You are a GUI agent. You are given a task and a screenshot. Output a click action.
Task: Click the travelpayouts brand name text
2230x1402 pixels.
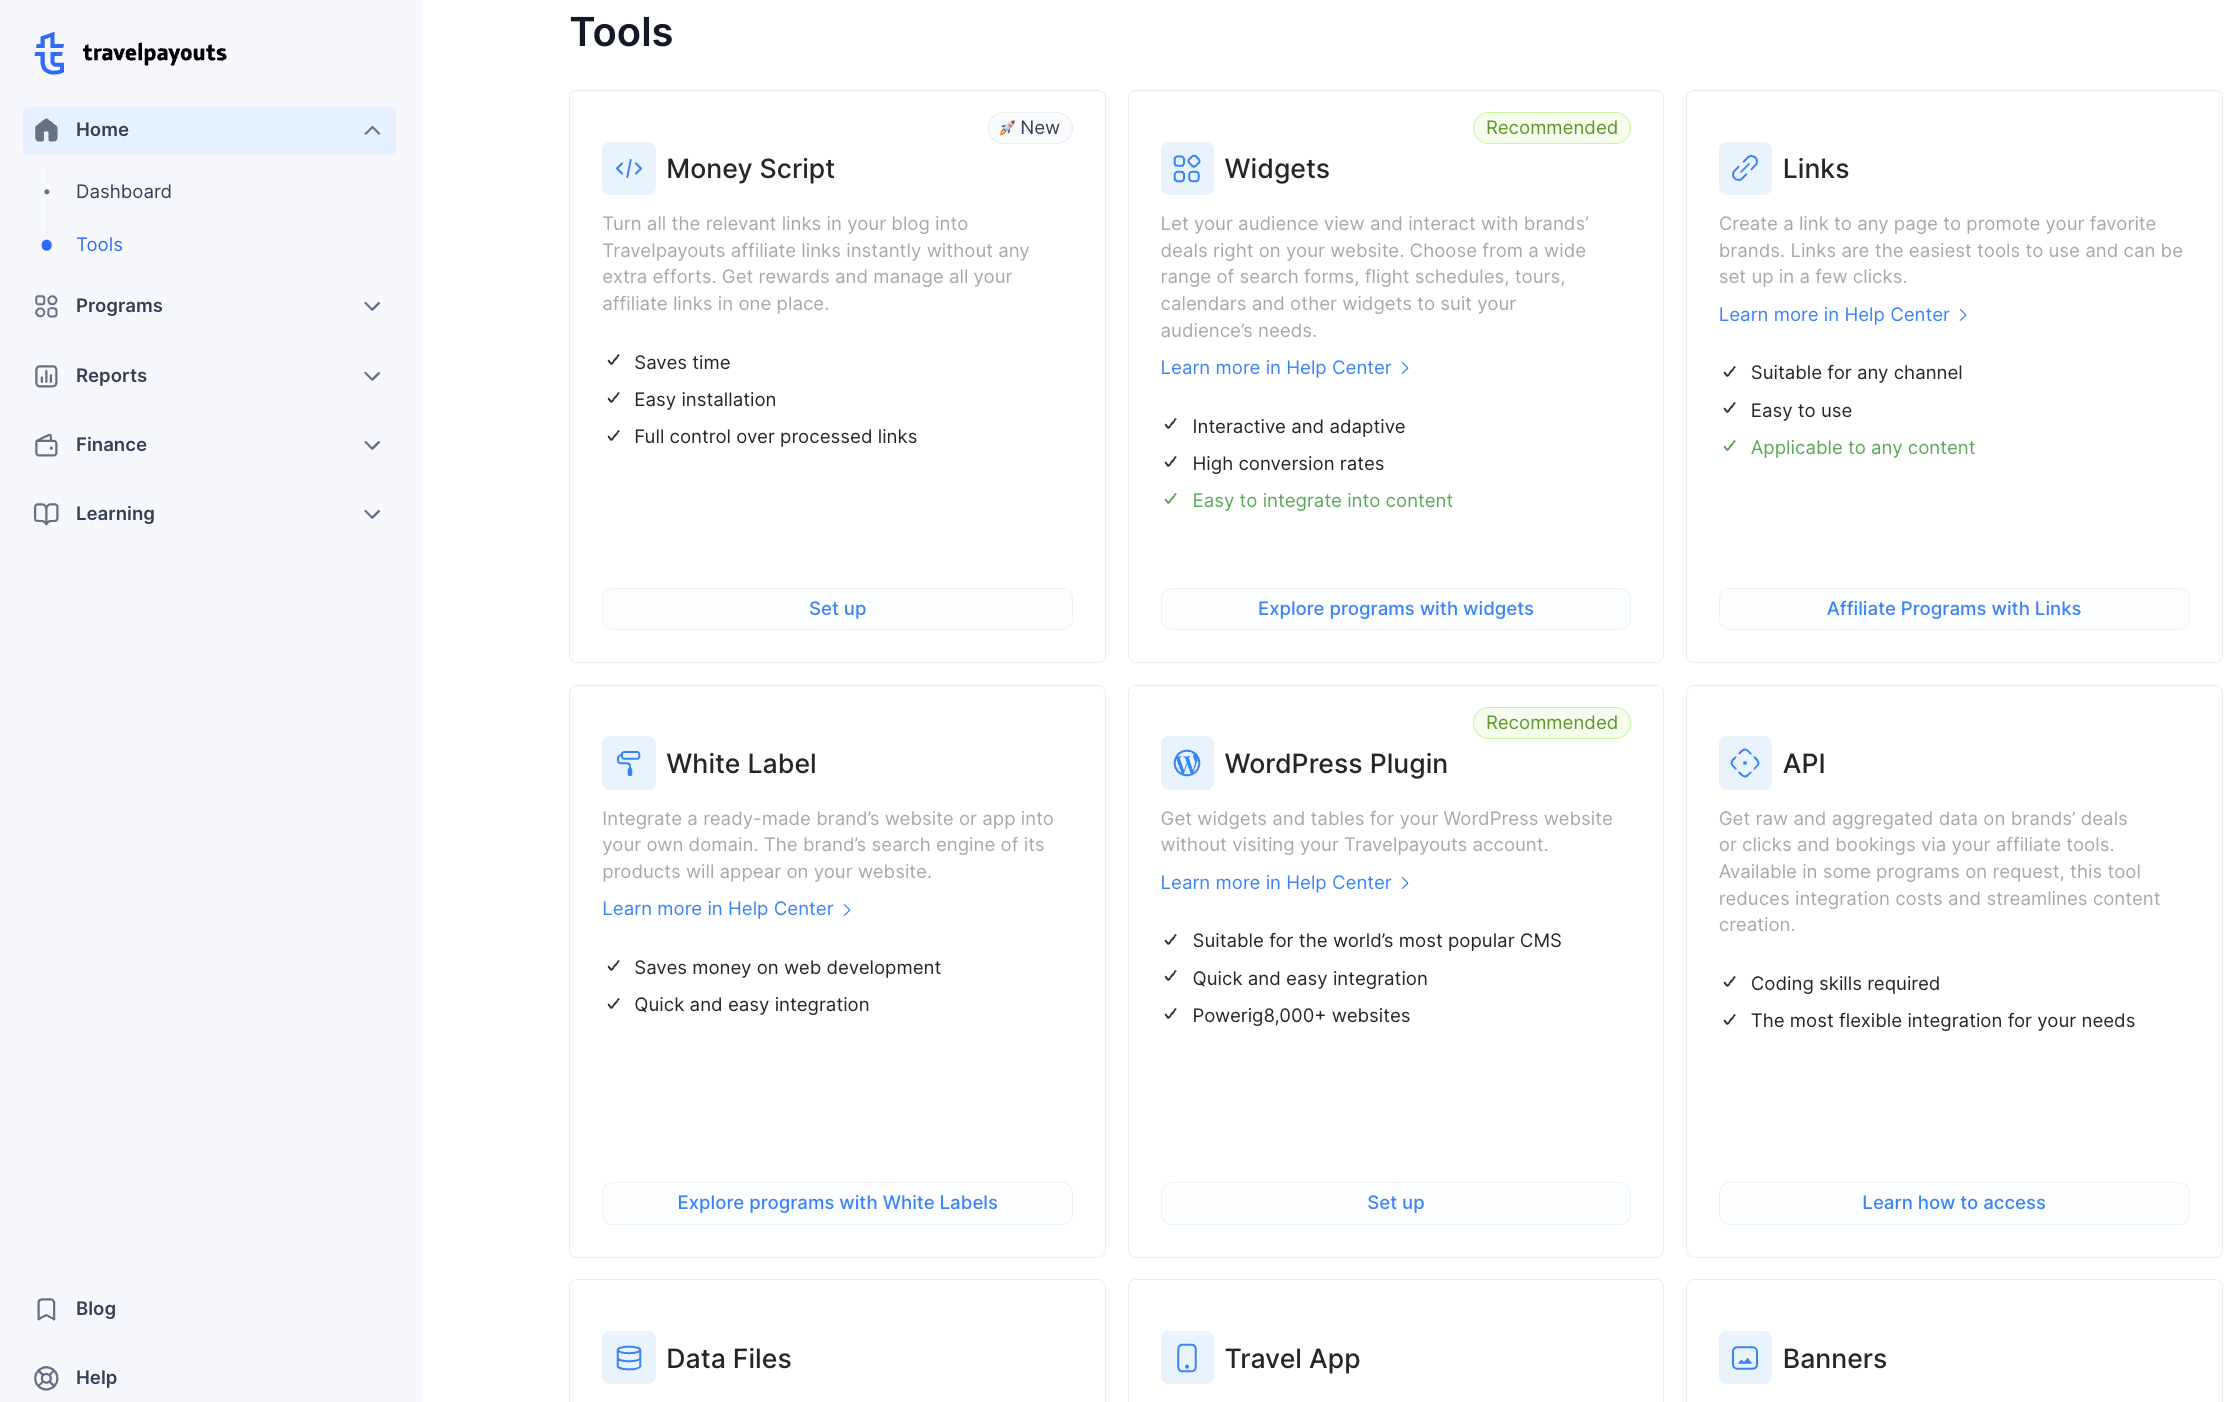[x=154, y=53]
